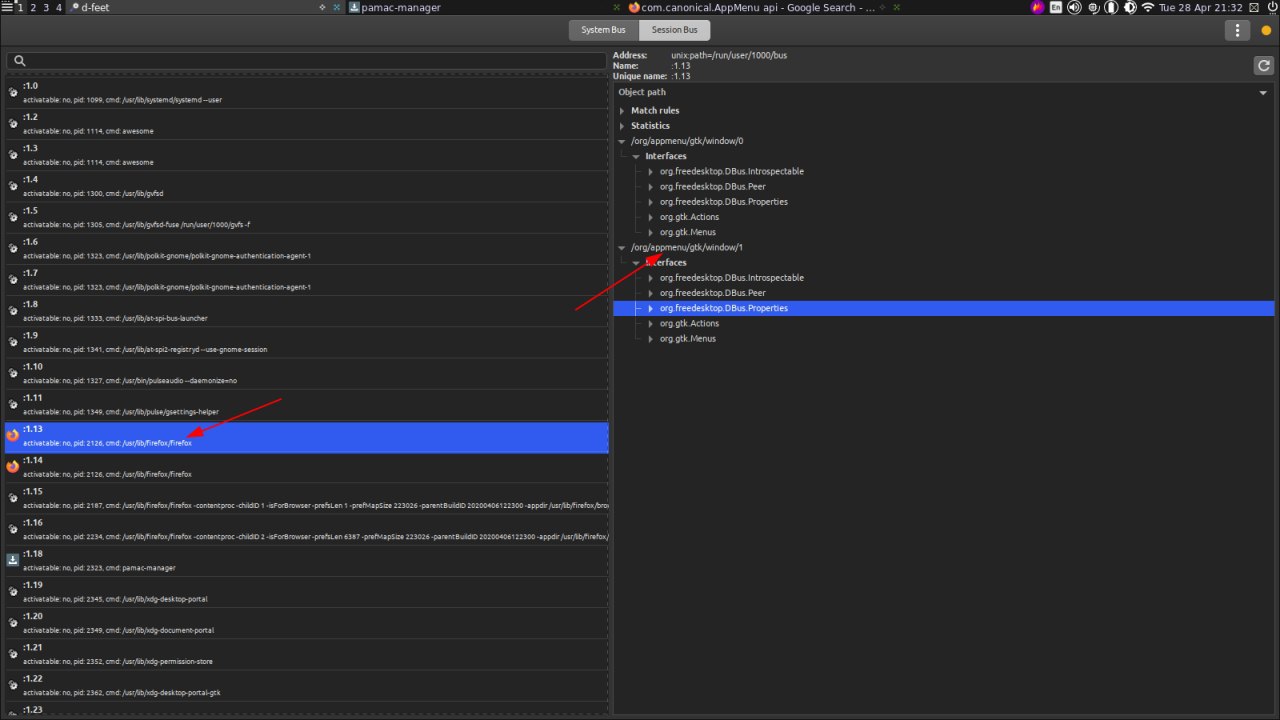This screenshot has width=1280, height=720.
Task: Select bus name :1.15 firefox contentproc
Action: point(306,498)
